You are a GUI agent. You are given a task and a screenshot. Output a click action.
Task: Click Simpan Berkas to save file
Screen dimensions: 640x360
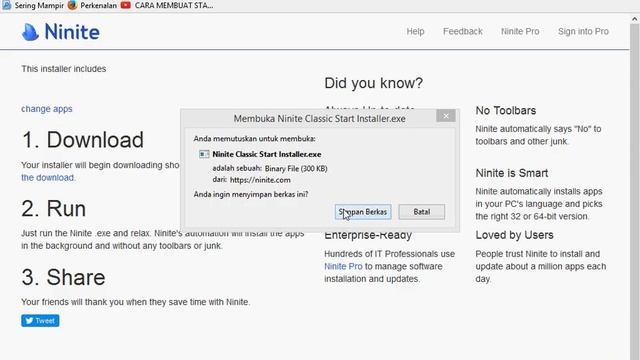[x=363, y=212]
